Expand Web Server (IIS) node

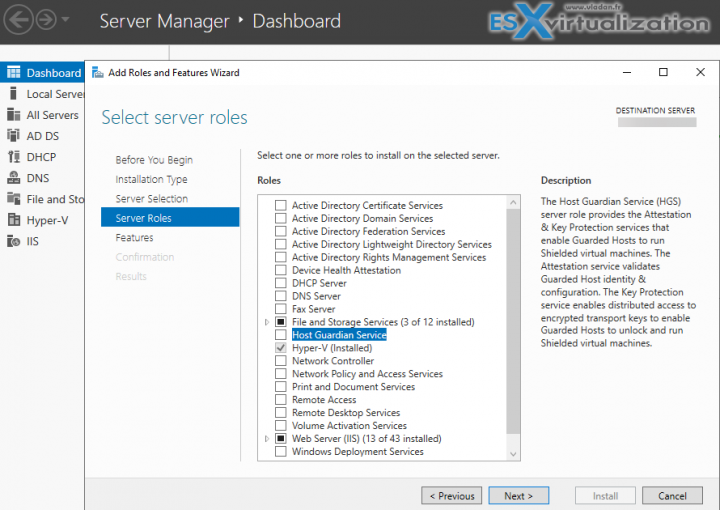coord(267,439)
